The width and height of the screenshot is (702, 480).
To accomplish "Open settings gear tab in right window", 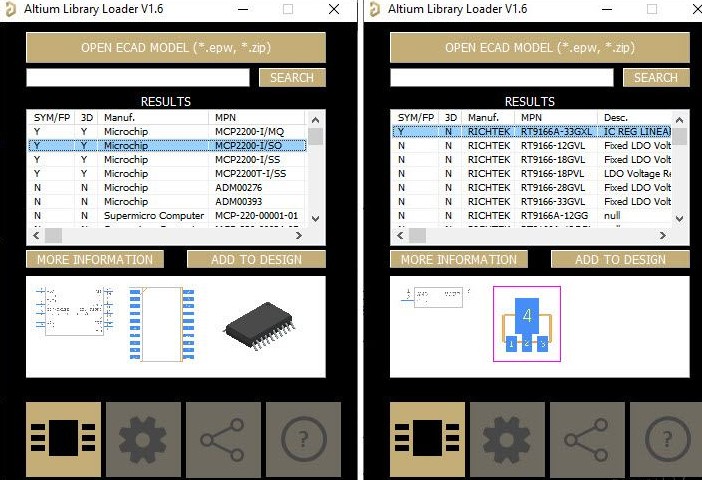I will click(507, 439).
